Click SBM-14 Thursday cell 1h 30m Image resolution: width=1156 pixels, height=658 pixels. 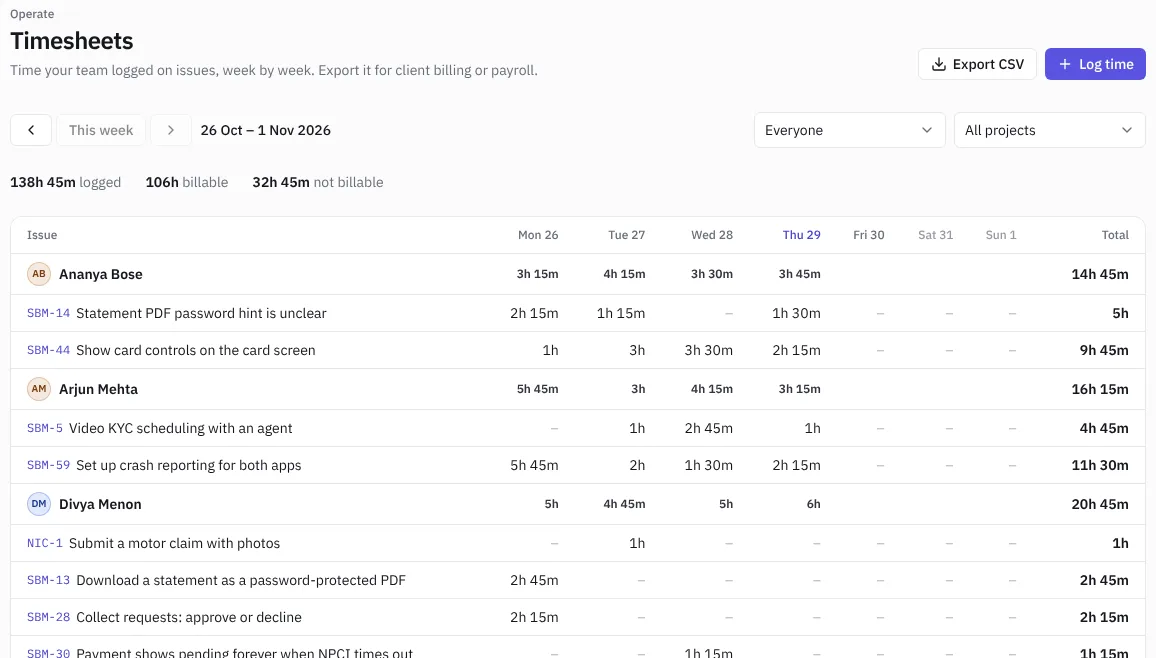tap(796, 313)
